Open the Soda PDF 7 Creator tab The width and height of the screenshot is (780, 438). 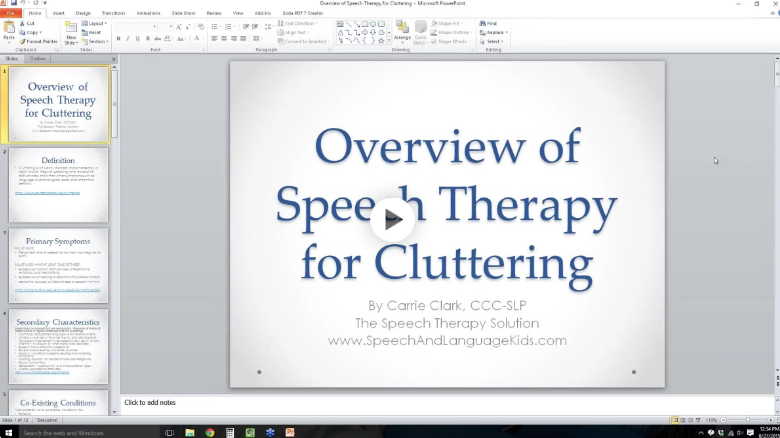[x=302, y=13]
